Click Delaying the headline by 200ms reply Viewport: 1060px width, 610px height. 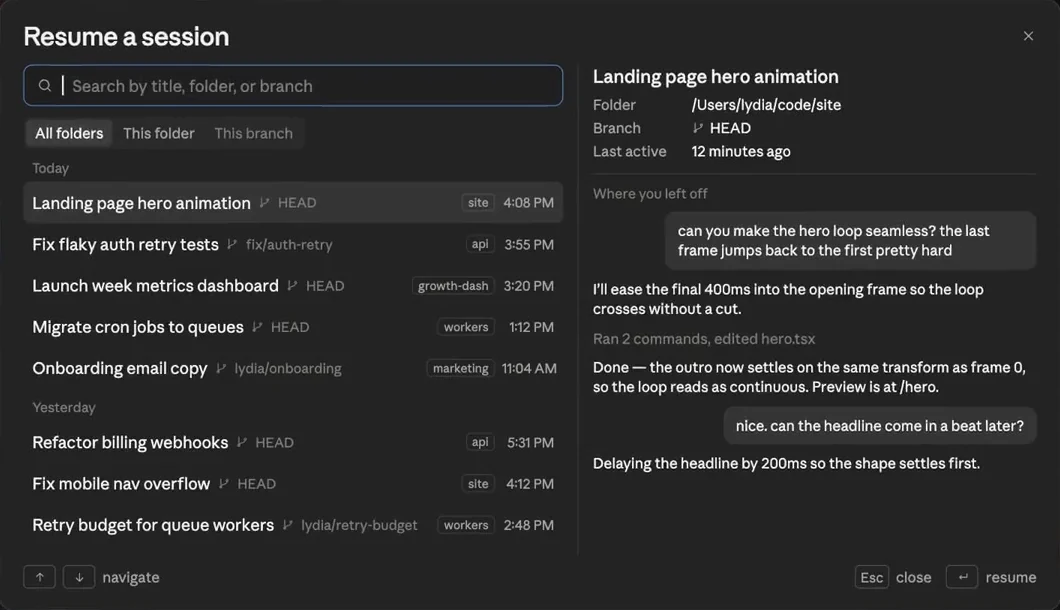coord(786,464)
